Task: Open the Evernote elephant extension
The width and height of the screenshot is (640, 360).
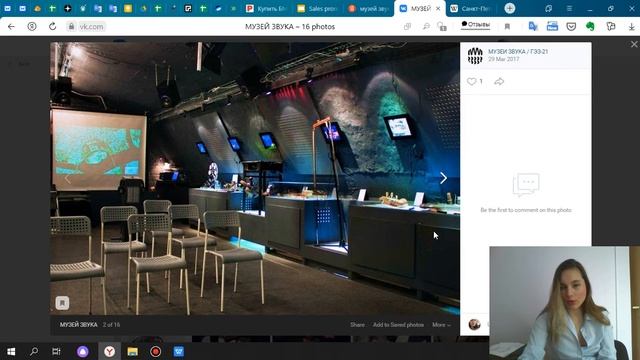Action: [590, 27]
